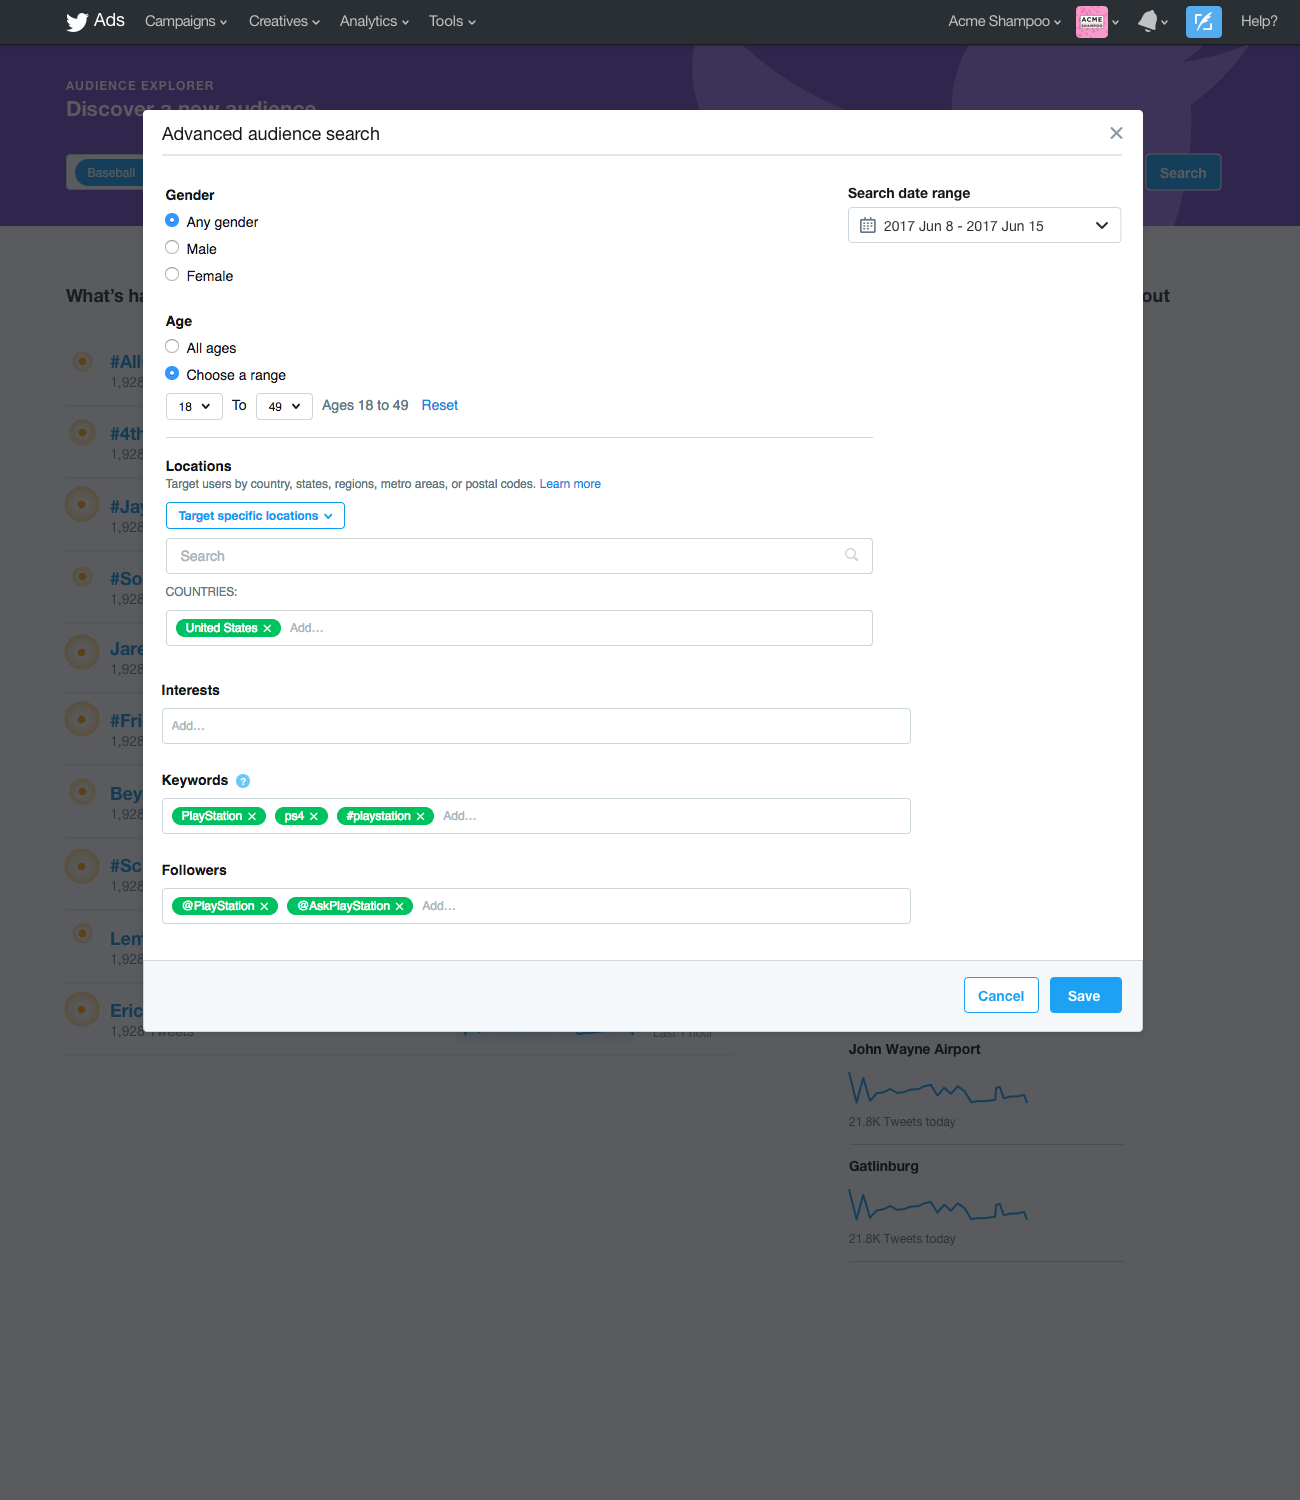Open the Tools menu

(452, 21)
